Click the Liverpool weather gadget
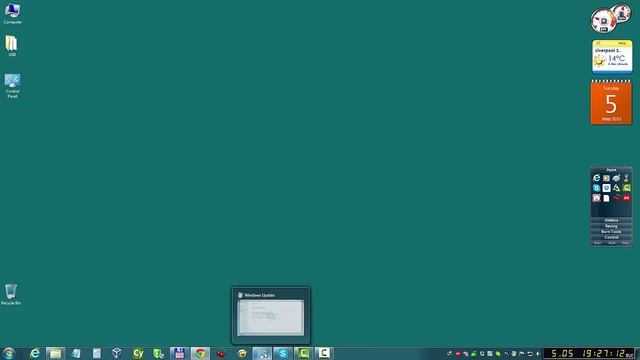 point(612,57)
